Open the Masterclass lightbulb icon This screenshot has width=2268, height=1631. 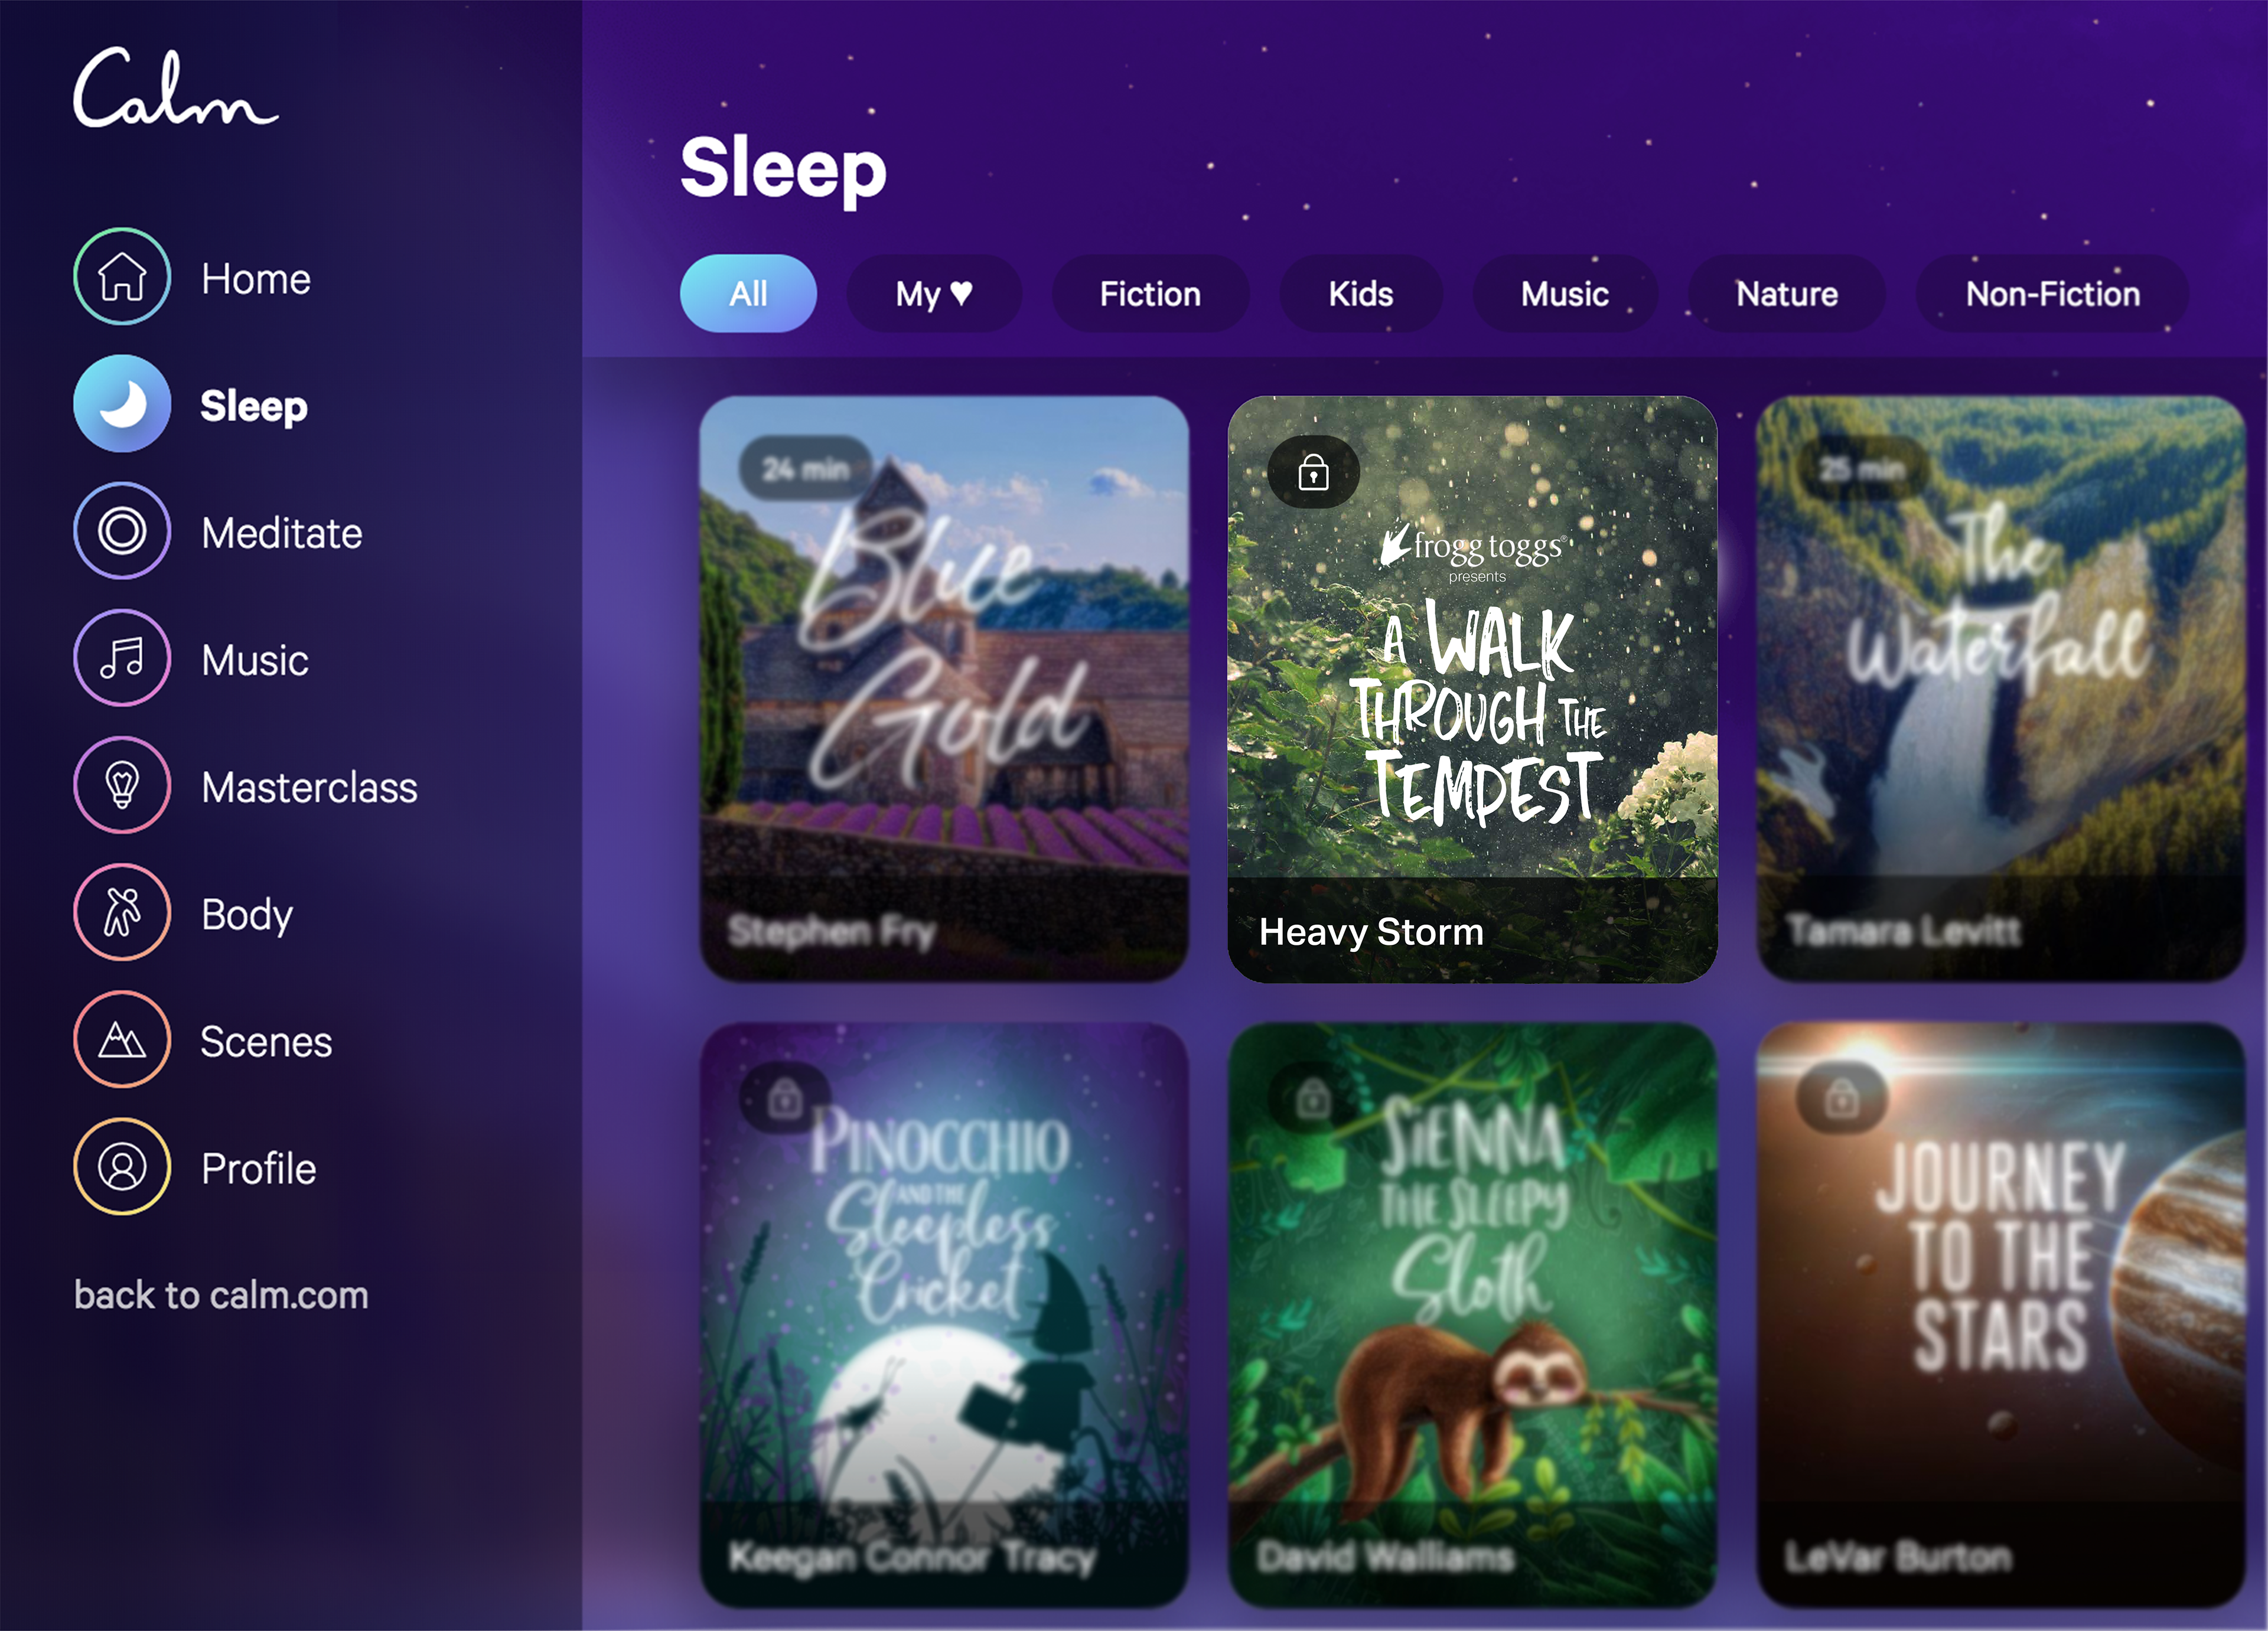click(122, 785)
